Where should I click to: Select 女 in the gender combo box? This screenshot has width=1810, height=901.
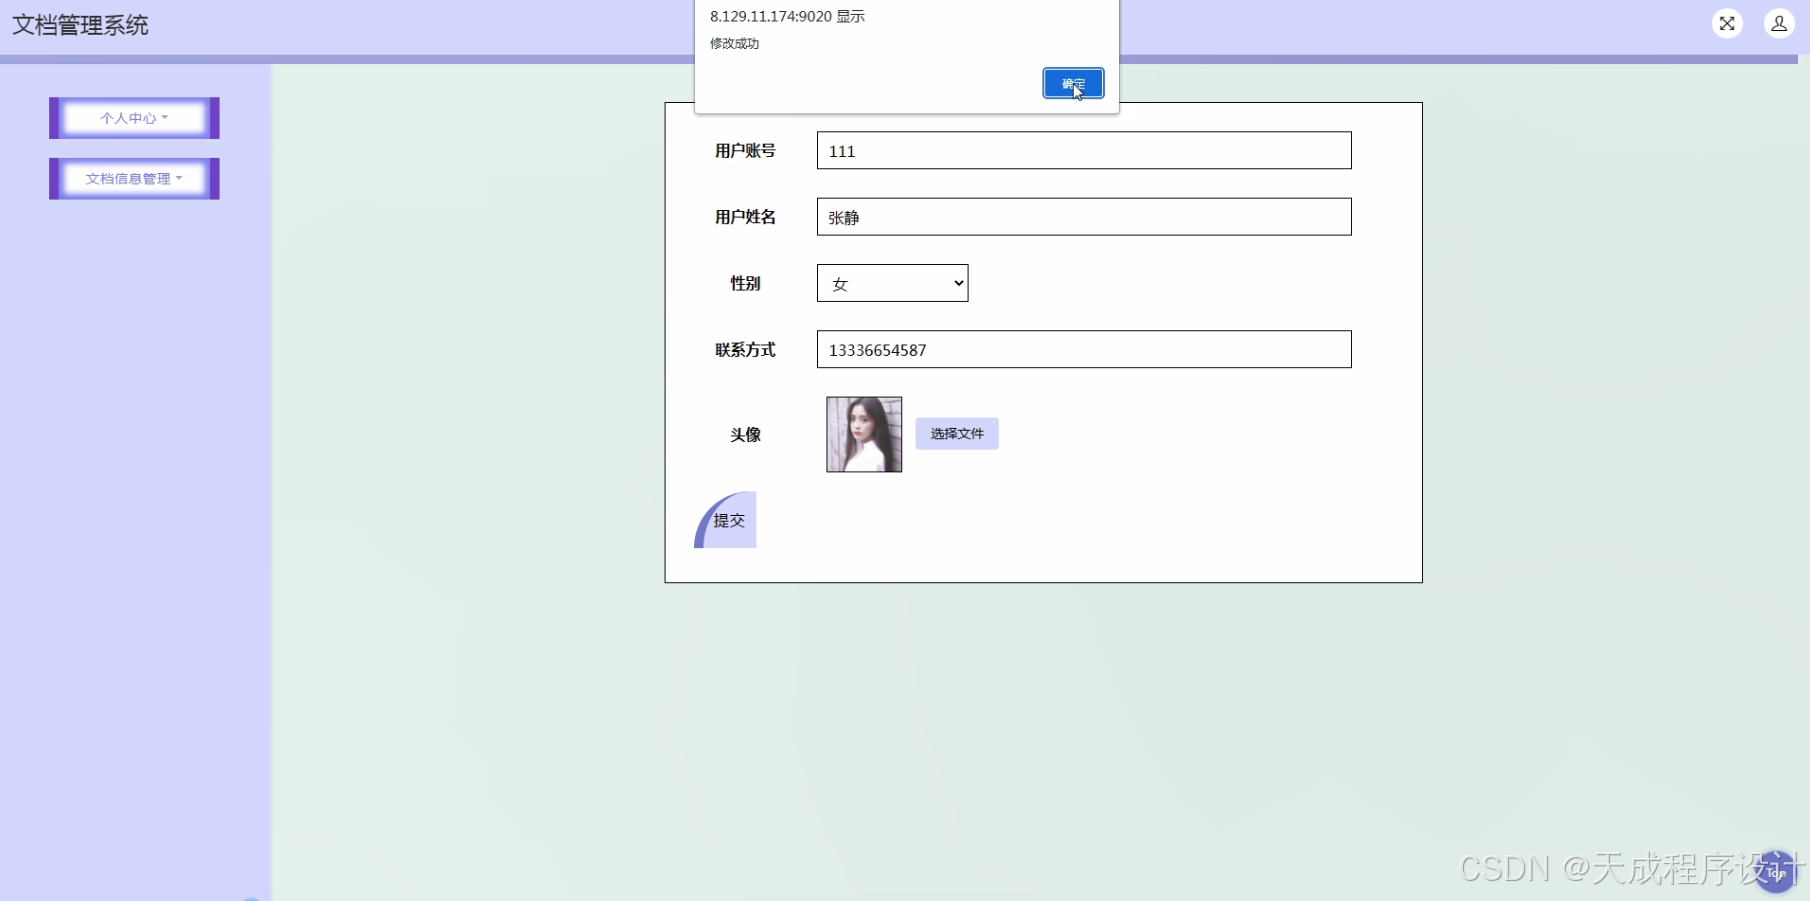pos(891,283)
